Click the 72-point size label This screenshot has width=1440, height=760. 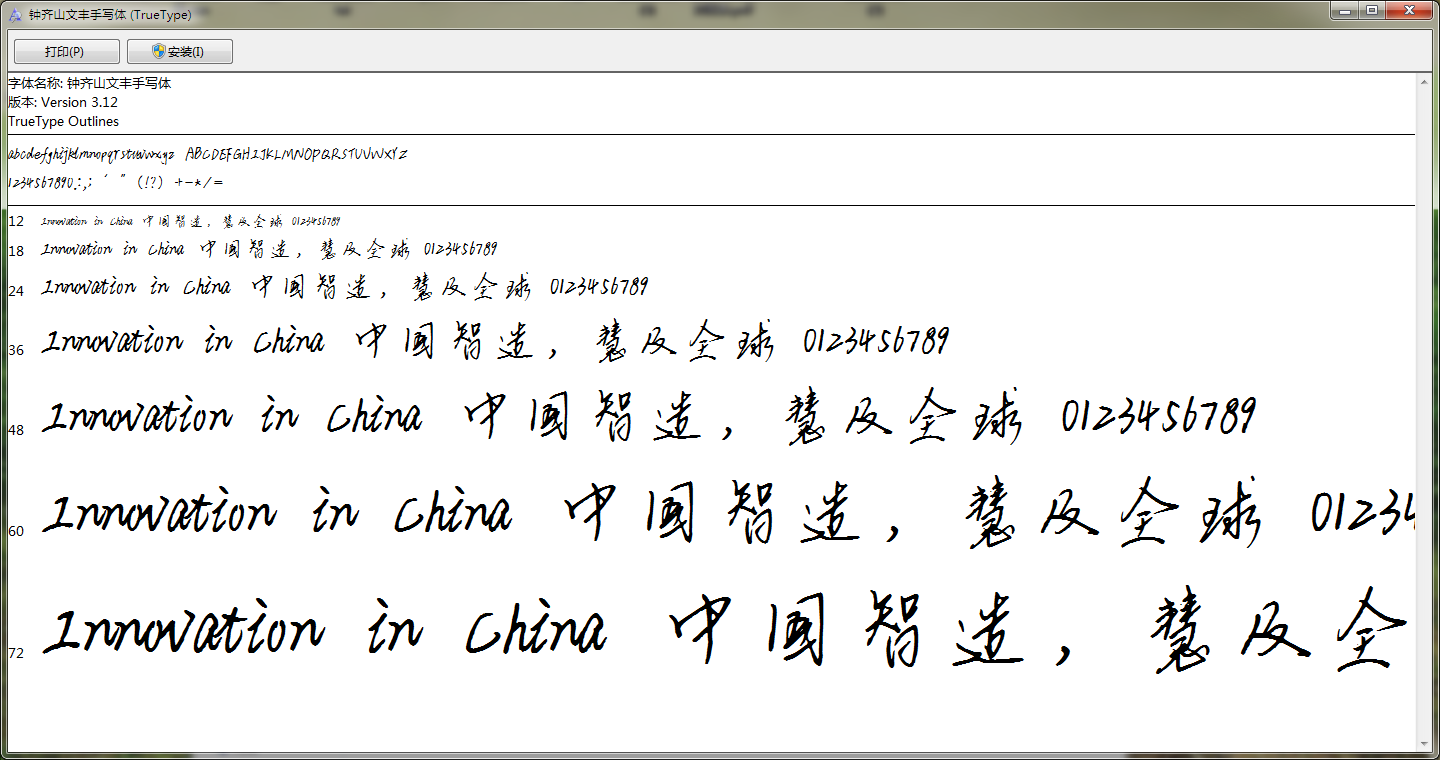pyautogui.click(x=16, y=653)
